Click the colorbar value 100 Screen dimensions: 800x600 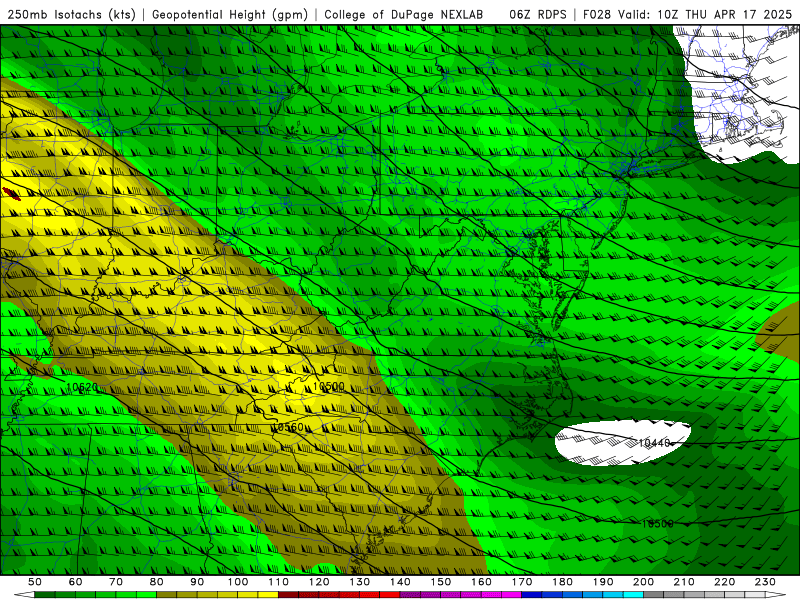point(238,582)
